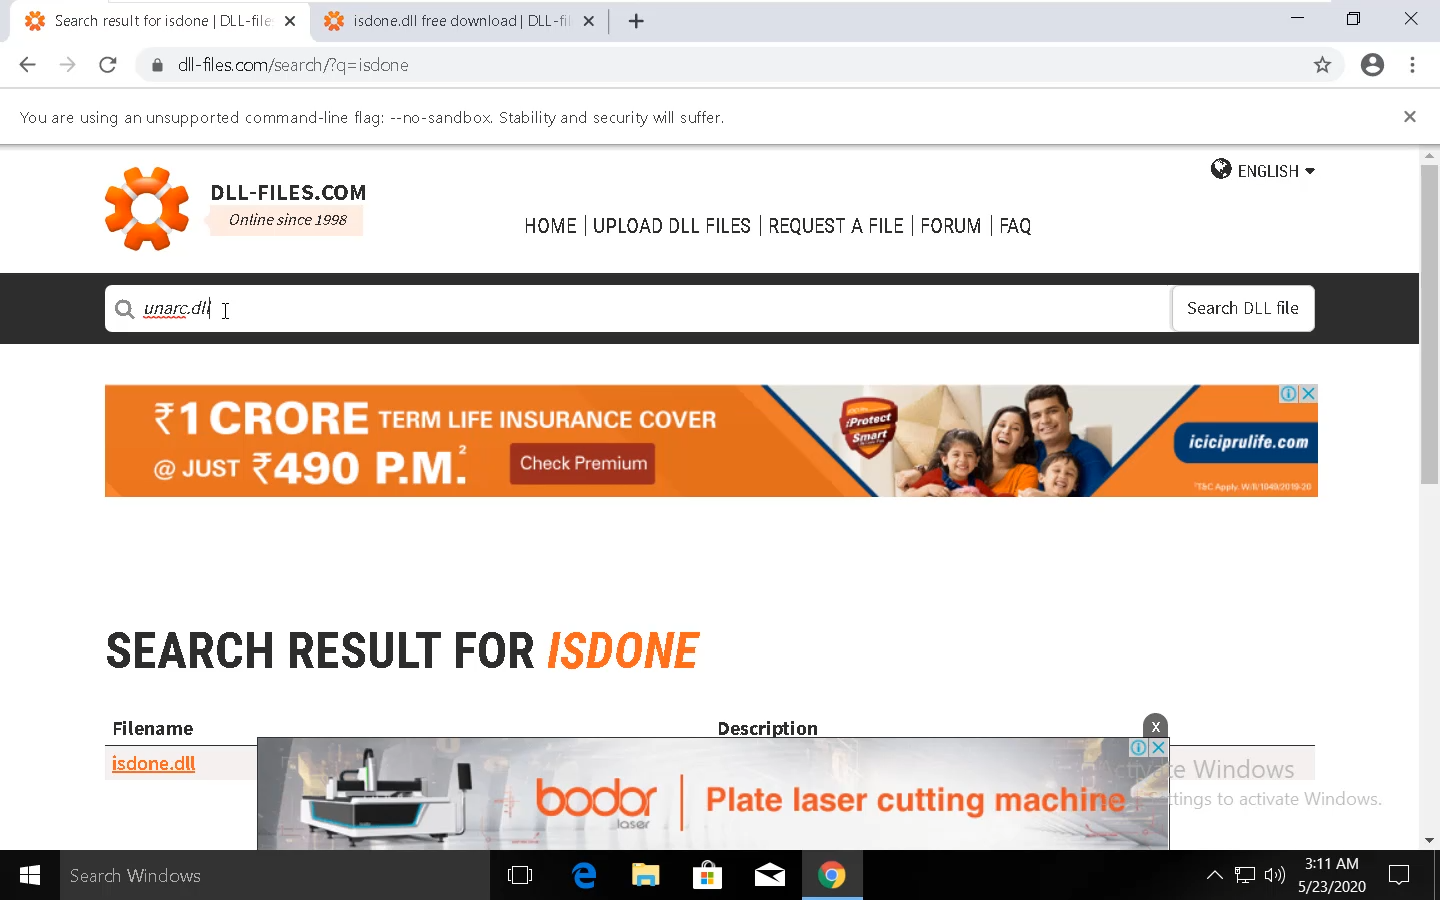Open ad info on the bodor laser ad
The width and height of the screenshot is (1440, 900).
(x=1139, y=747)
